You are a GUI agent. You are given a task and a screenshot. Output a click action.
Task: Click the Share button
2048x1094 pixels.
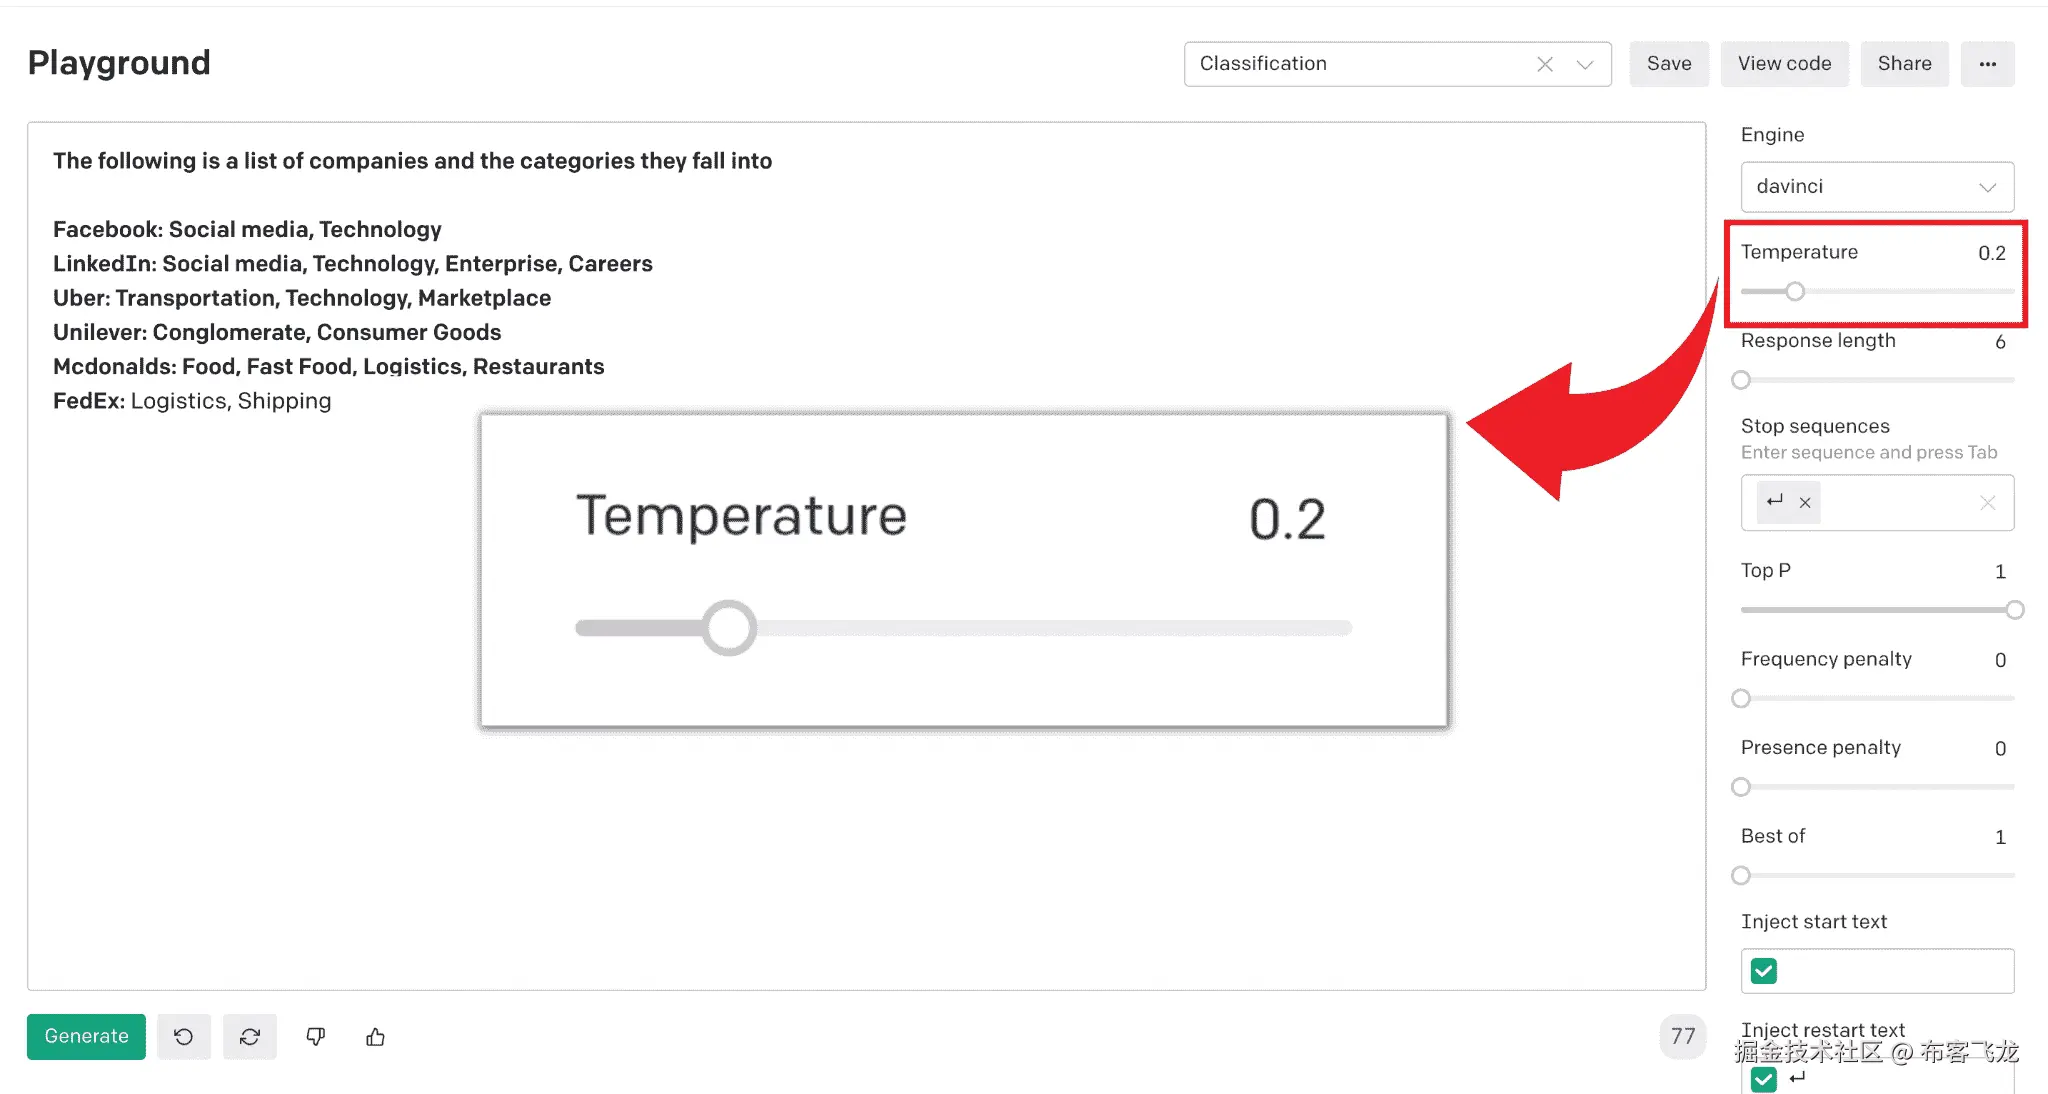pos(1904,64)
